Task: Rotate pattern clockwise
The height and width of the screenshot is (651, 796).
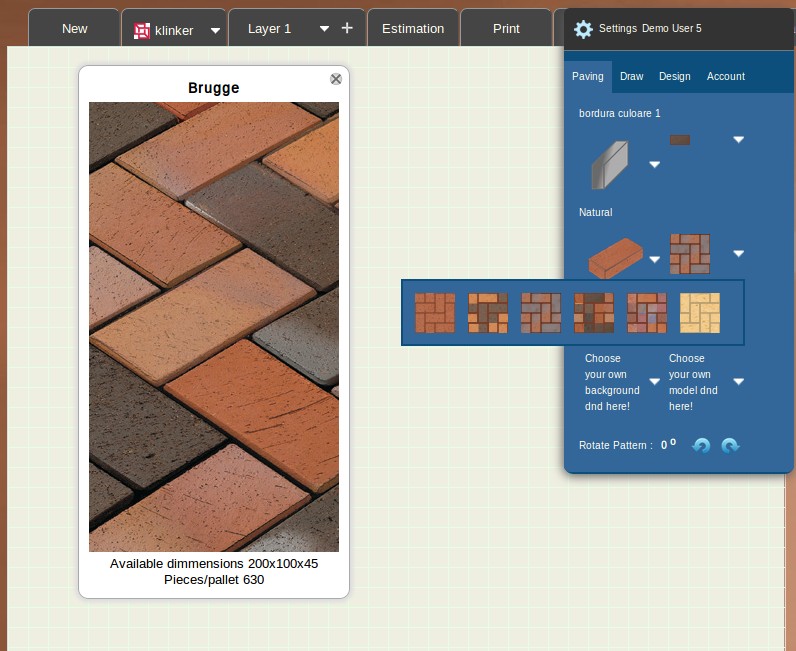Action: [x=730, y=445]
